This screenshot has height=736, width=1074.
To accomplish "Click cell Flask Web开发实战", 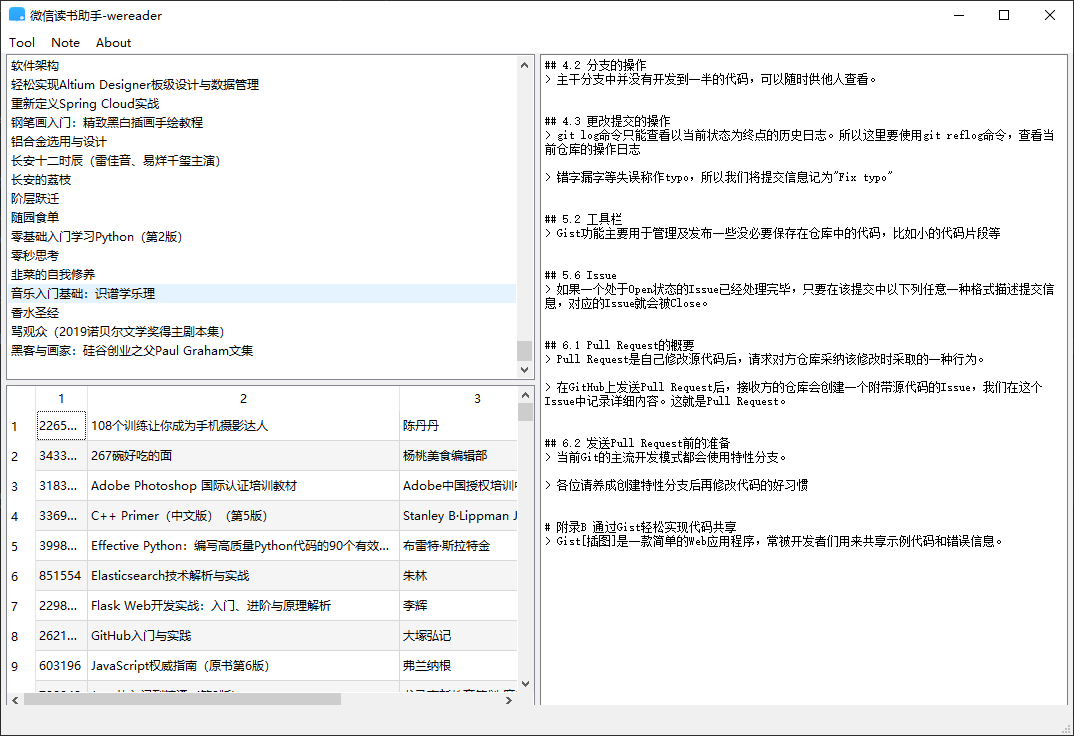I will [243, 606].
